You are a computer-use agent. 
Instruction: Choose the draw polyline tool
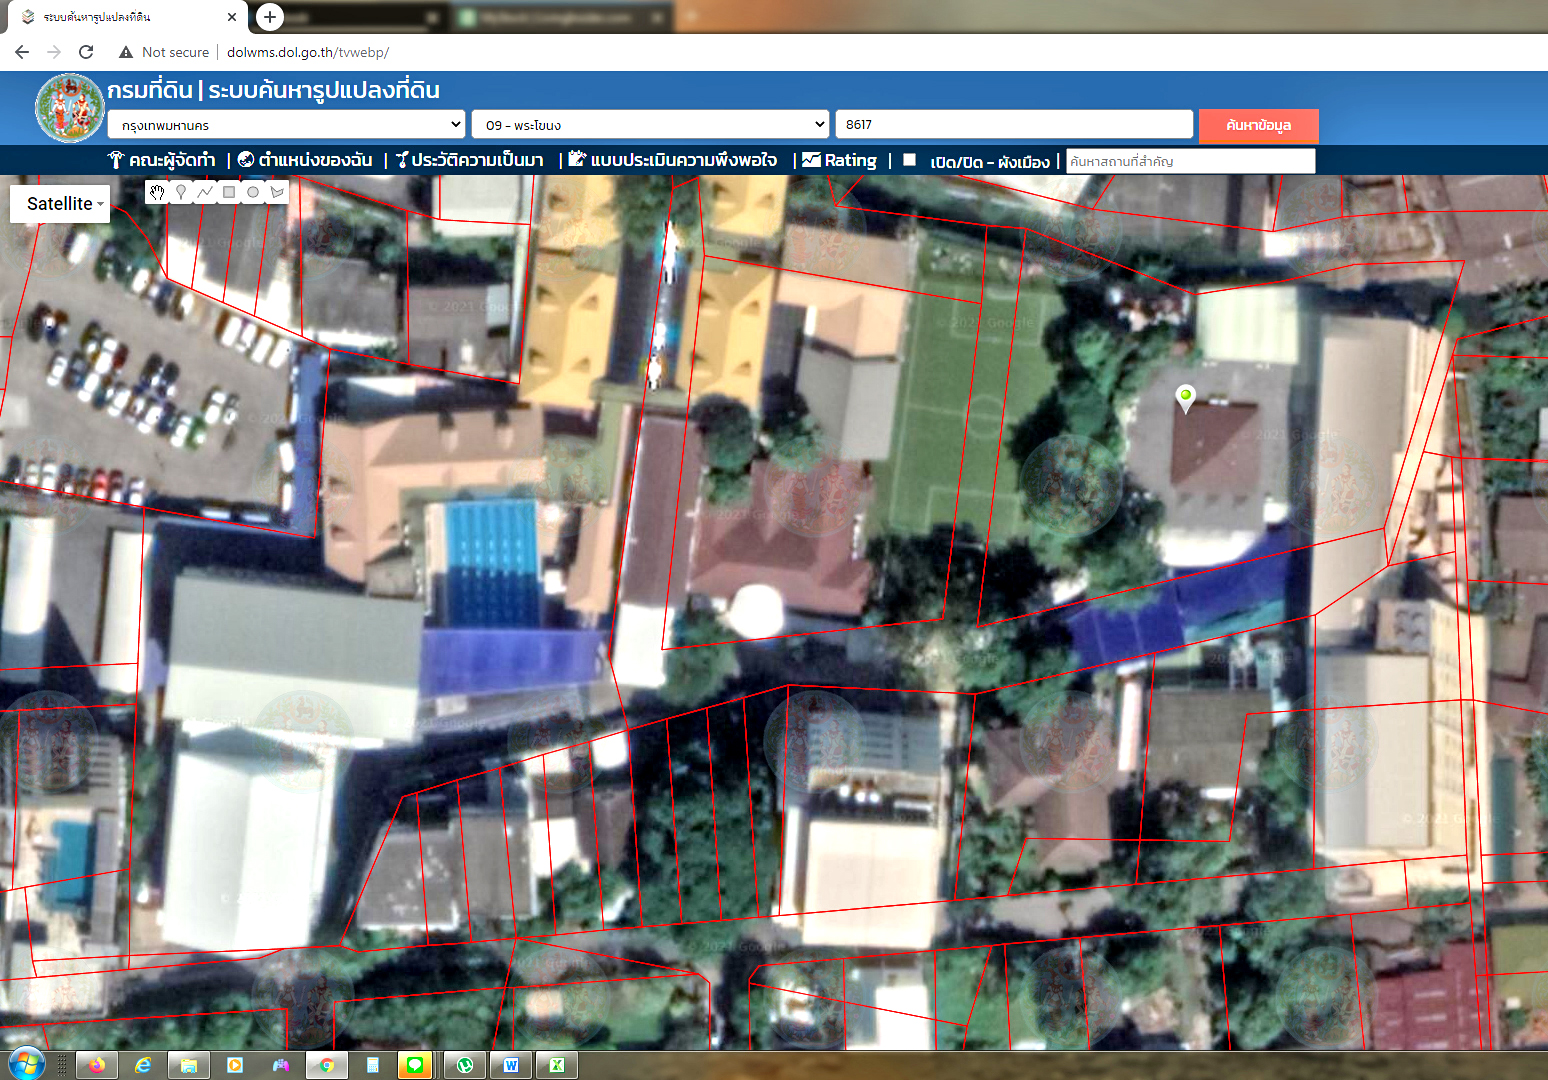(205, 192)
